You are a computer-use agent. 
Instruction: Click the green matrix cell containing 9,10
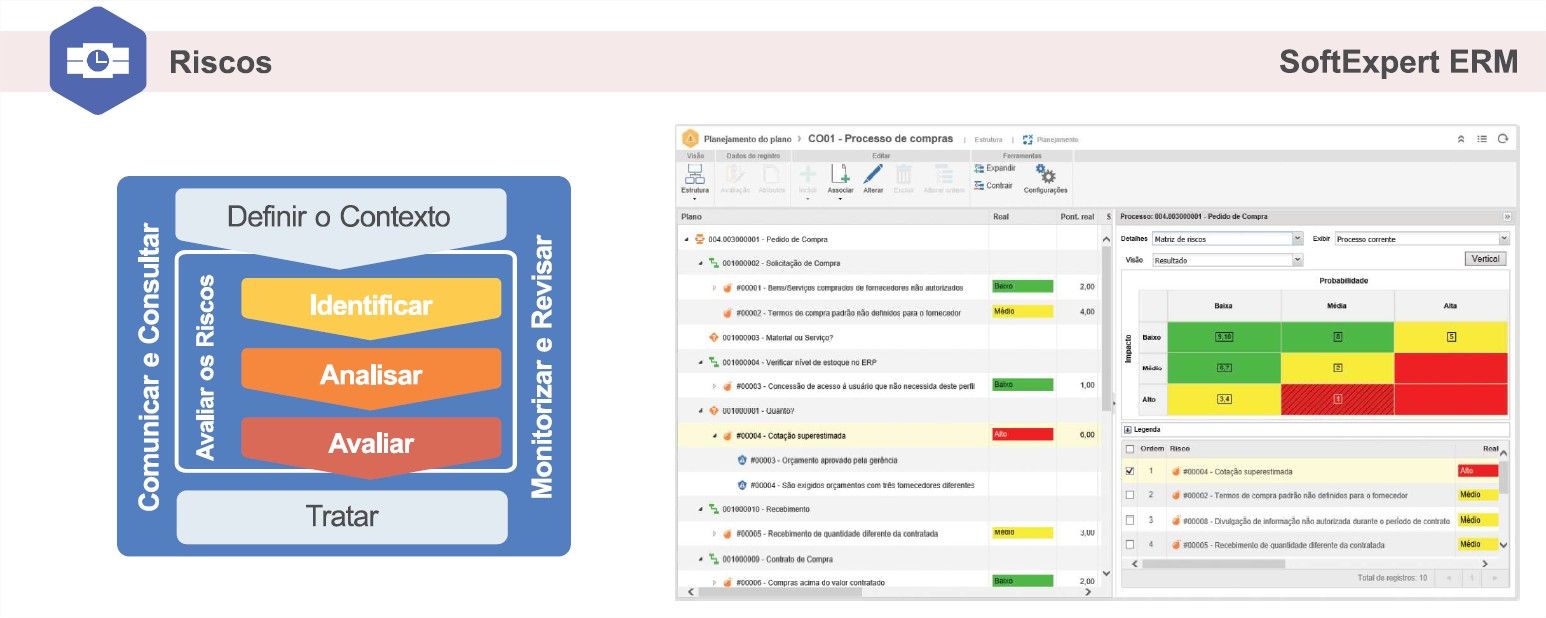[x=1224, y=337]
